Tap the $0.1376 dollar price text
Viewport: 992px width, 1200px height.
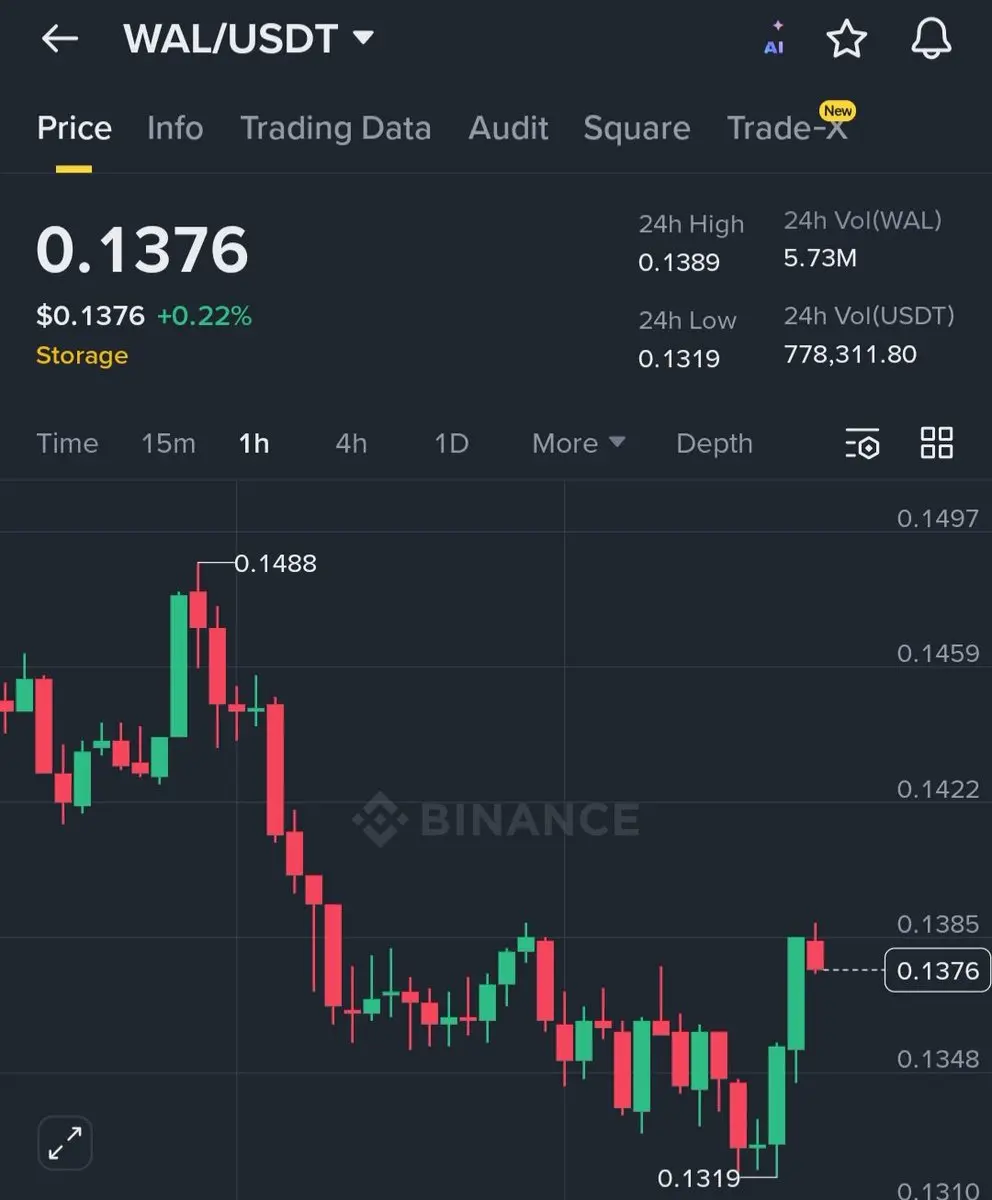[90, 316]
